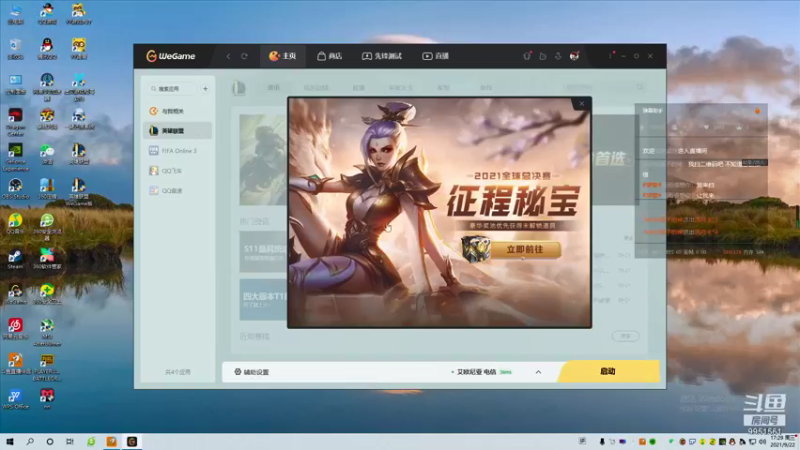Viewport: 800px width, 450px height.
Task: Open WPS Office desktop shortcut
Action: pyautogui.click(x=15, y=399)
